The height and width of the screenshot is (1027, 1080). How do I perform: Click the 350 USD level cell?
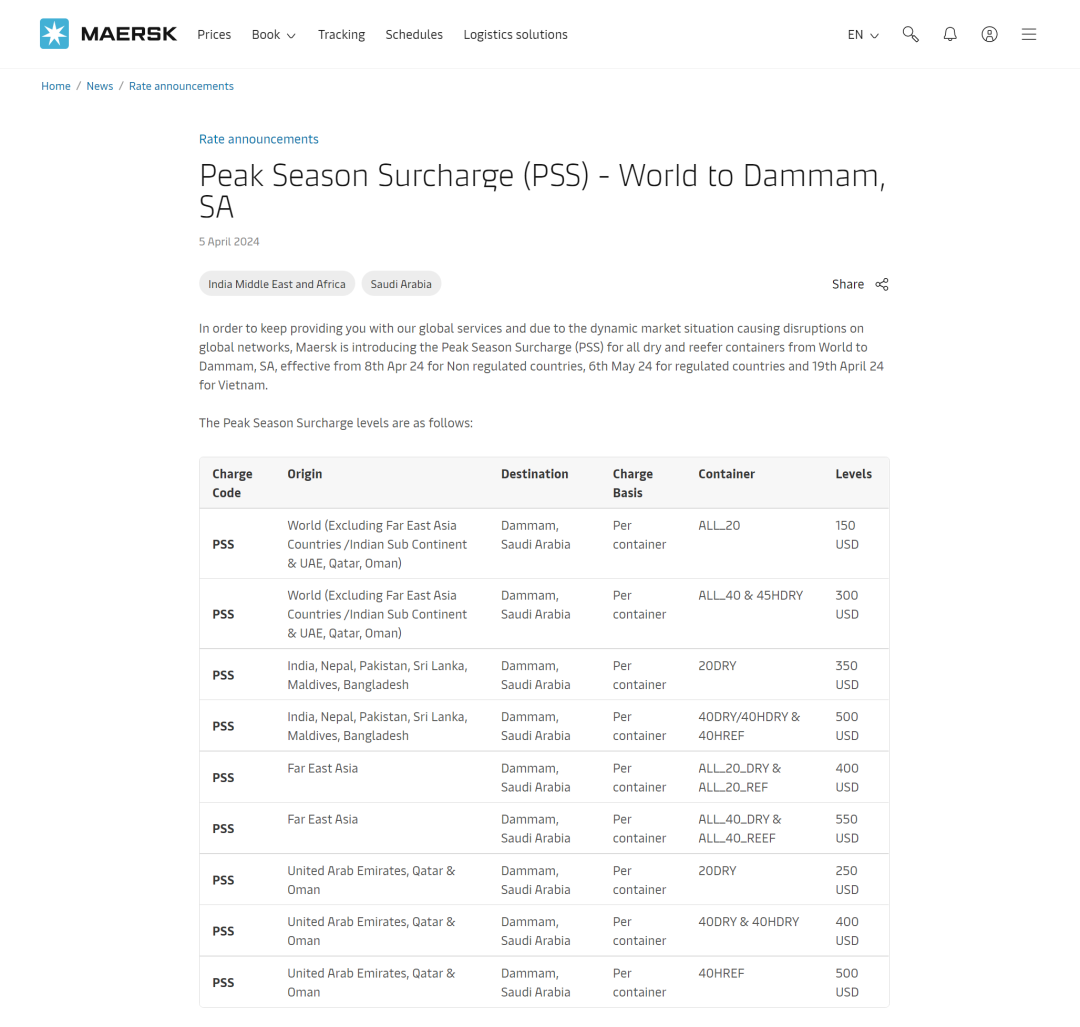[847, 675]
